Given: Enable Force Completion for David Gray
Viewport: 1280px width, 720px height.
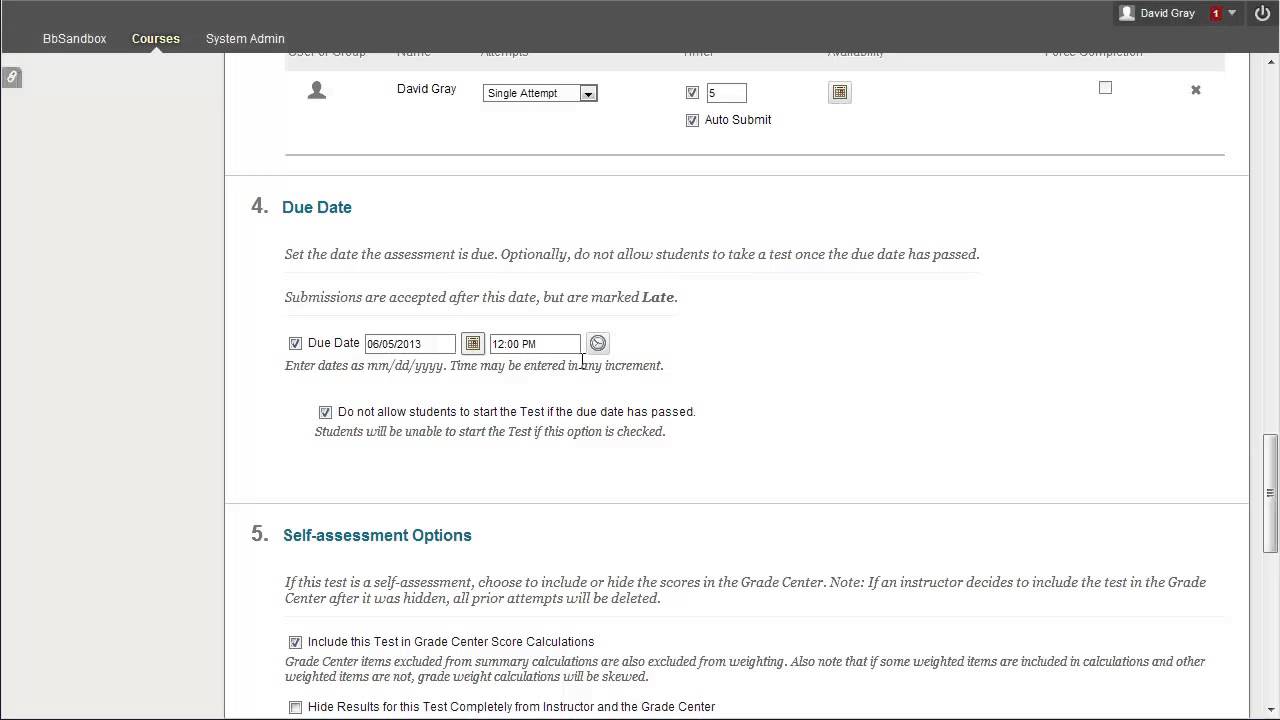Looking at the screenshot, I should click(x=1105, y=88).
